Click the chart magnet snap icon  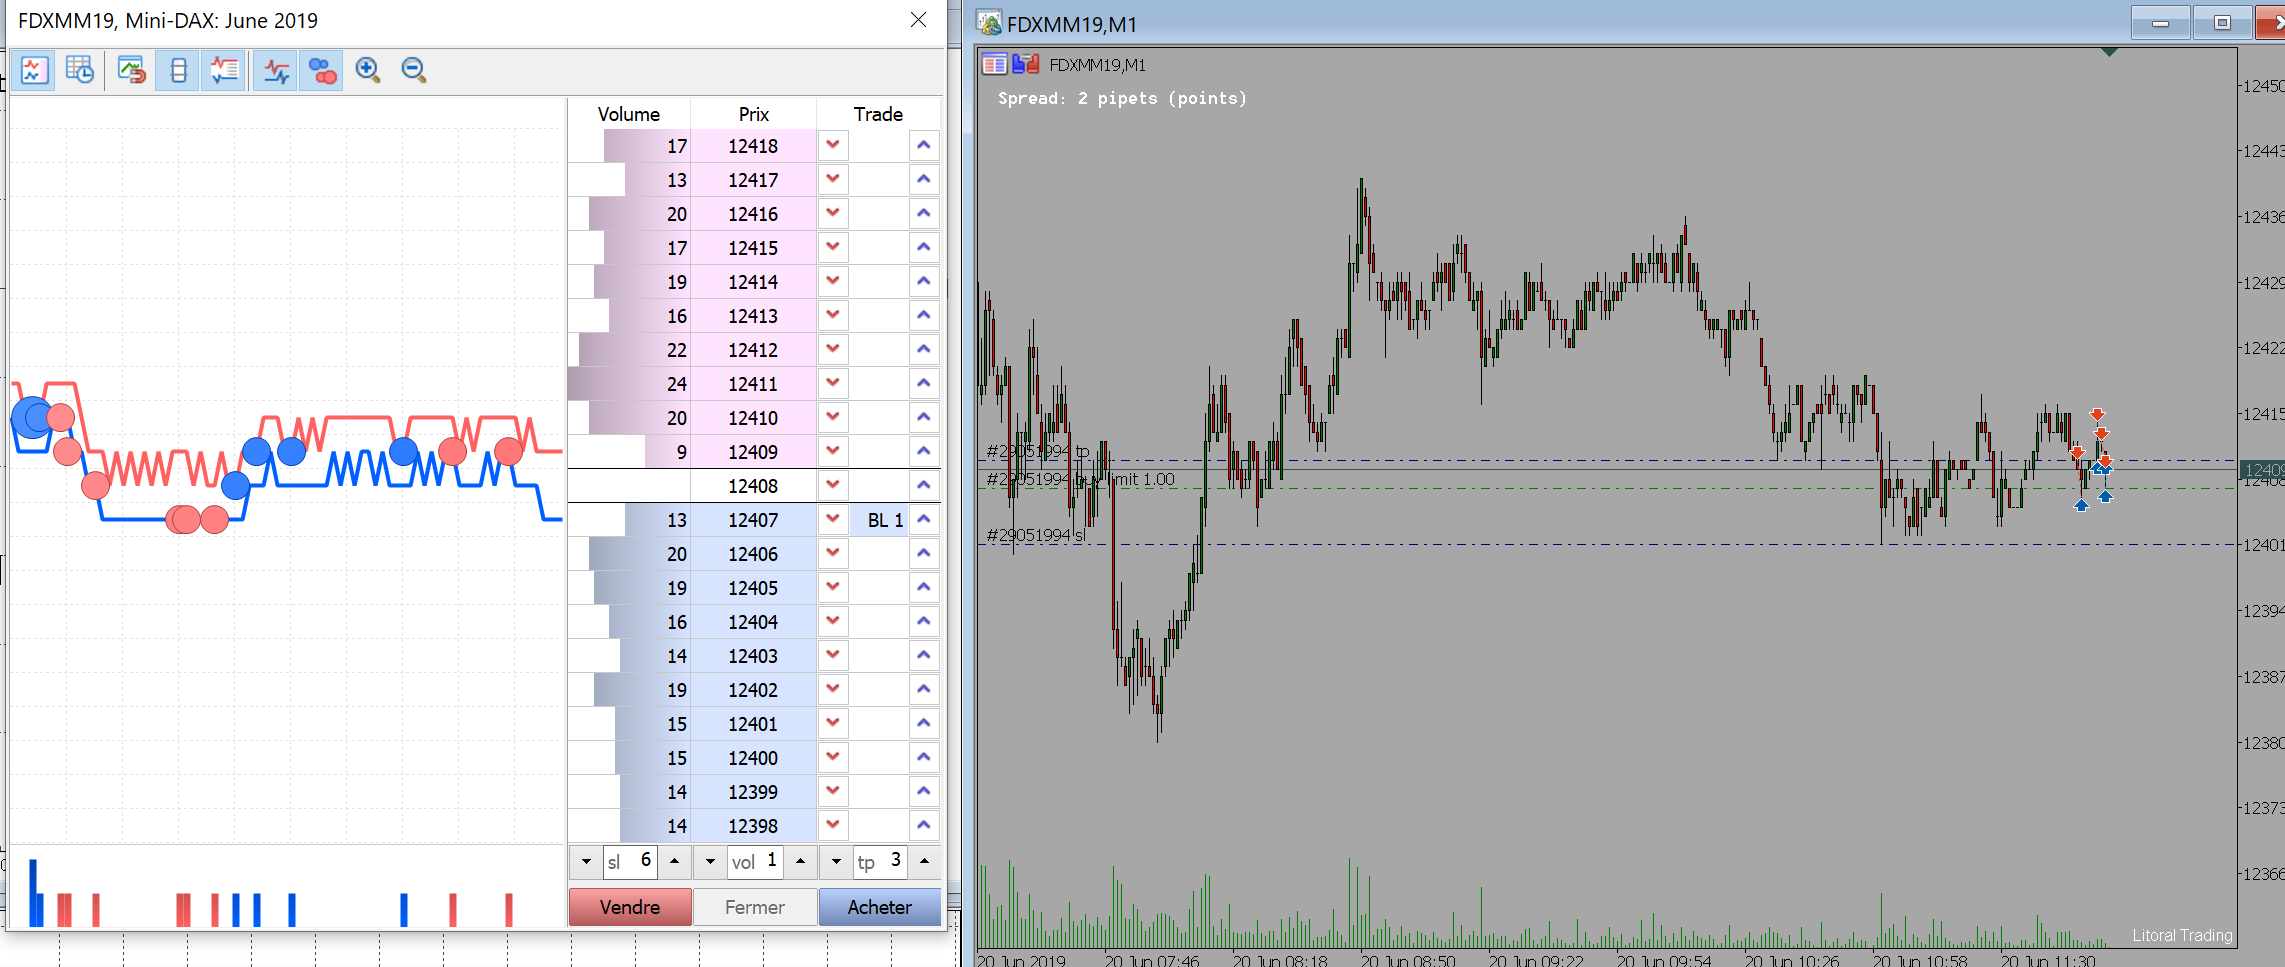(131, 71)
